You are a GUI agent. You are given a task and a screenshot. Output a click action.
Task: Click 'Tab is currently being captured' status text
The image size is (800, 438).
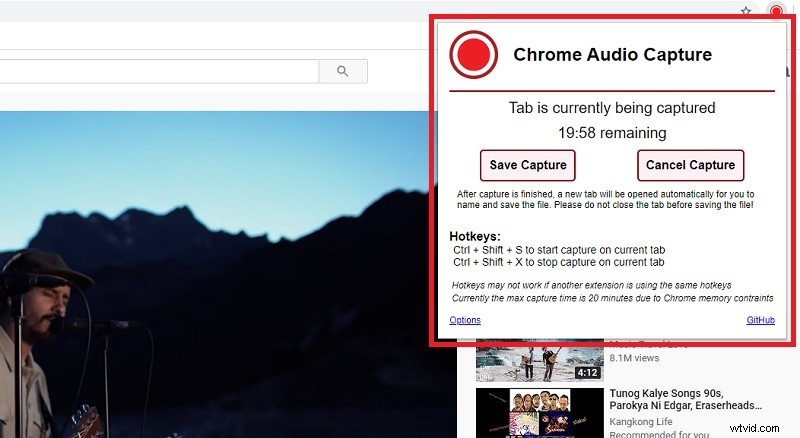tap(612, 108)
